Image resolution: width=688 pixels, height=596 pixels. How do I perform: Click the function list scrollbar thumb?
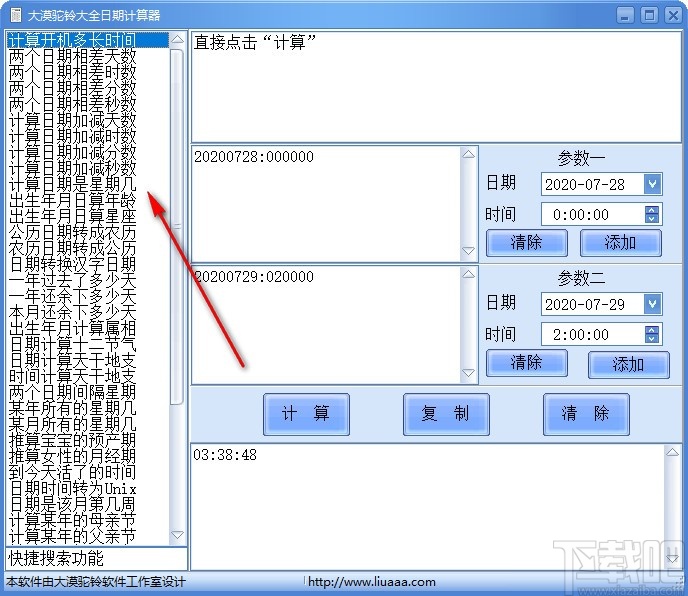(x=177, y=226)
